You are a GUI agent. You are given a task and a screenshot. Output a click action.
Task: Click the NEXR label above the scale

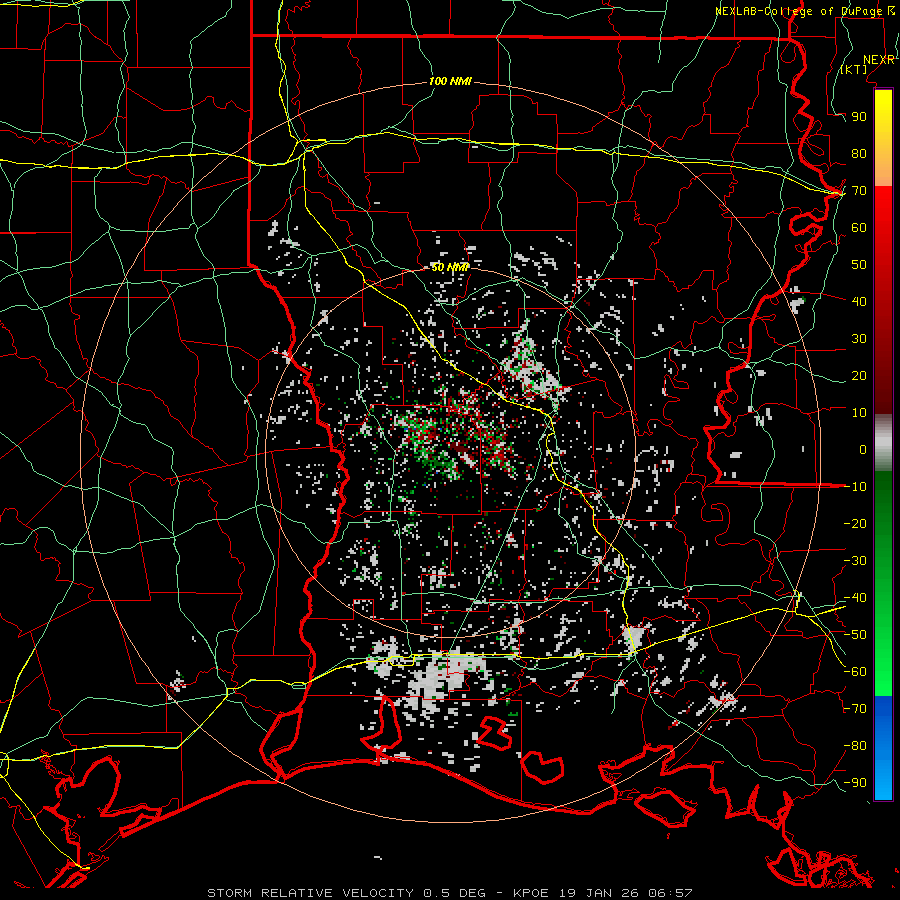(879, 60)
